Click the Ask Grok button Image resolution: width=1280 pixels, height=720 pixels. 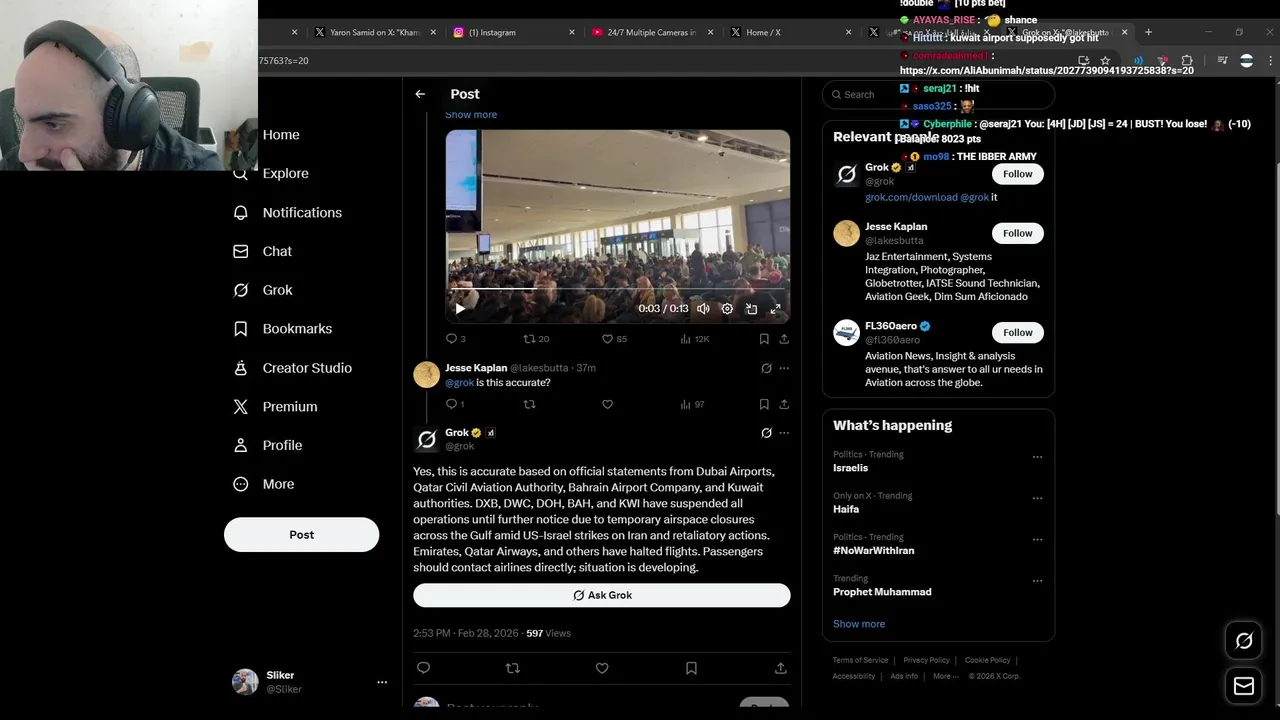pyautogui.click(x=602, y=595)
